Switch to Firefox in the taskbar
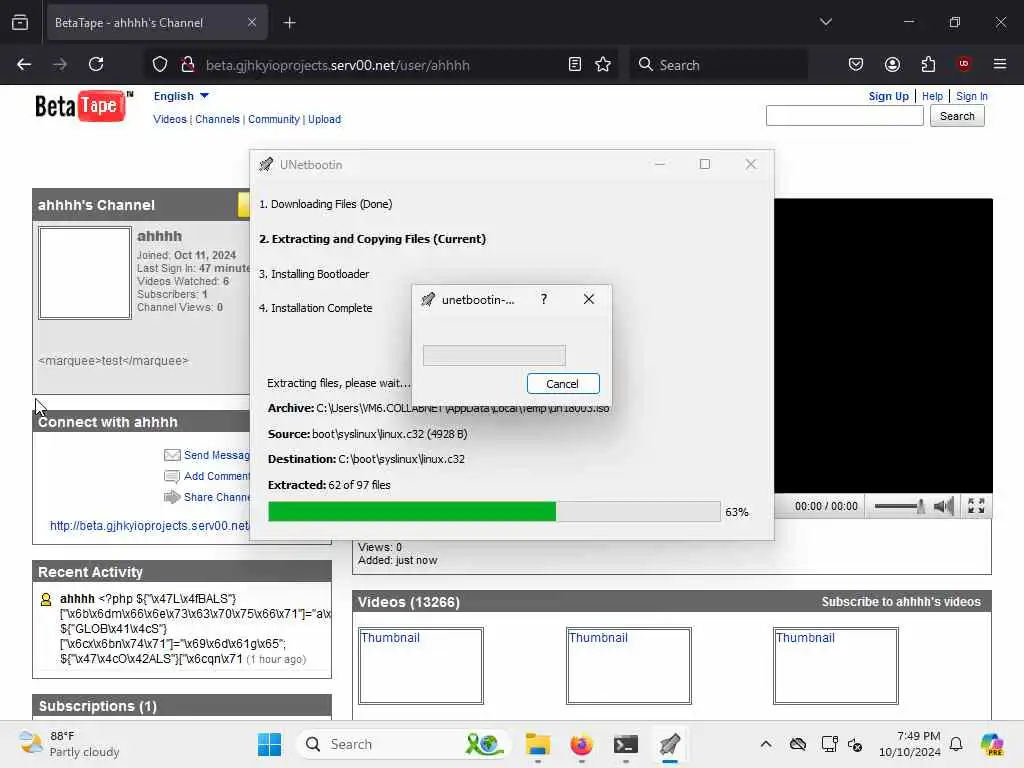Screen dimensions: 1024x768 581,744
